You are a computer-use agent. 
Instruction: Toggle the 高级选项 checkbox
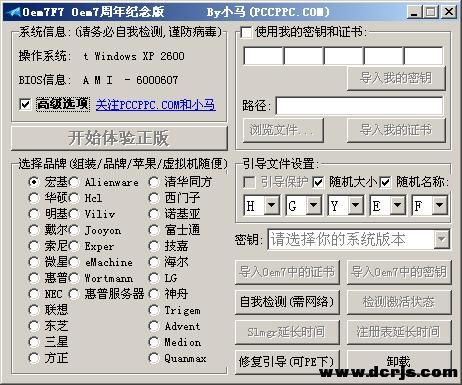coord(25,104)
